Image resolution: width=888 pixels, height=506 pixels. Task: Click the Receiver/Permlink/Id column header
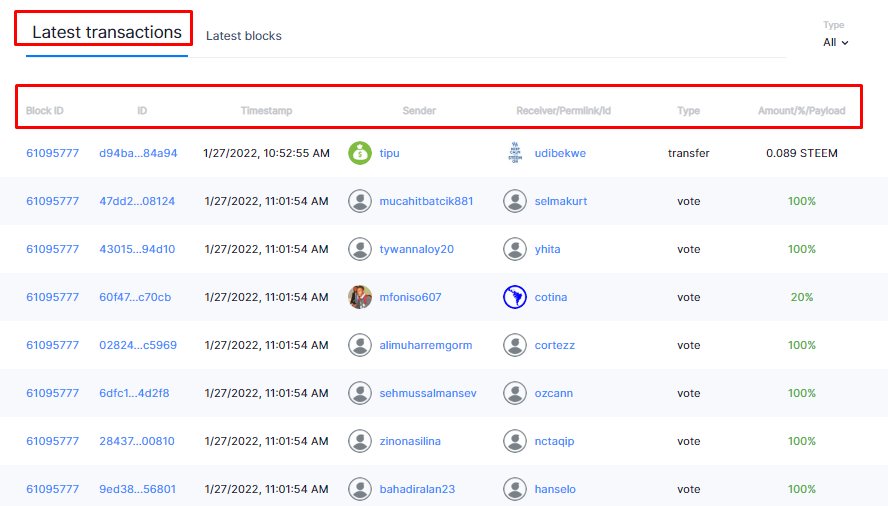coord(563,110)
